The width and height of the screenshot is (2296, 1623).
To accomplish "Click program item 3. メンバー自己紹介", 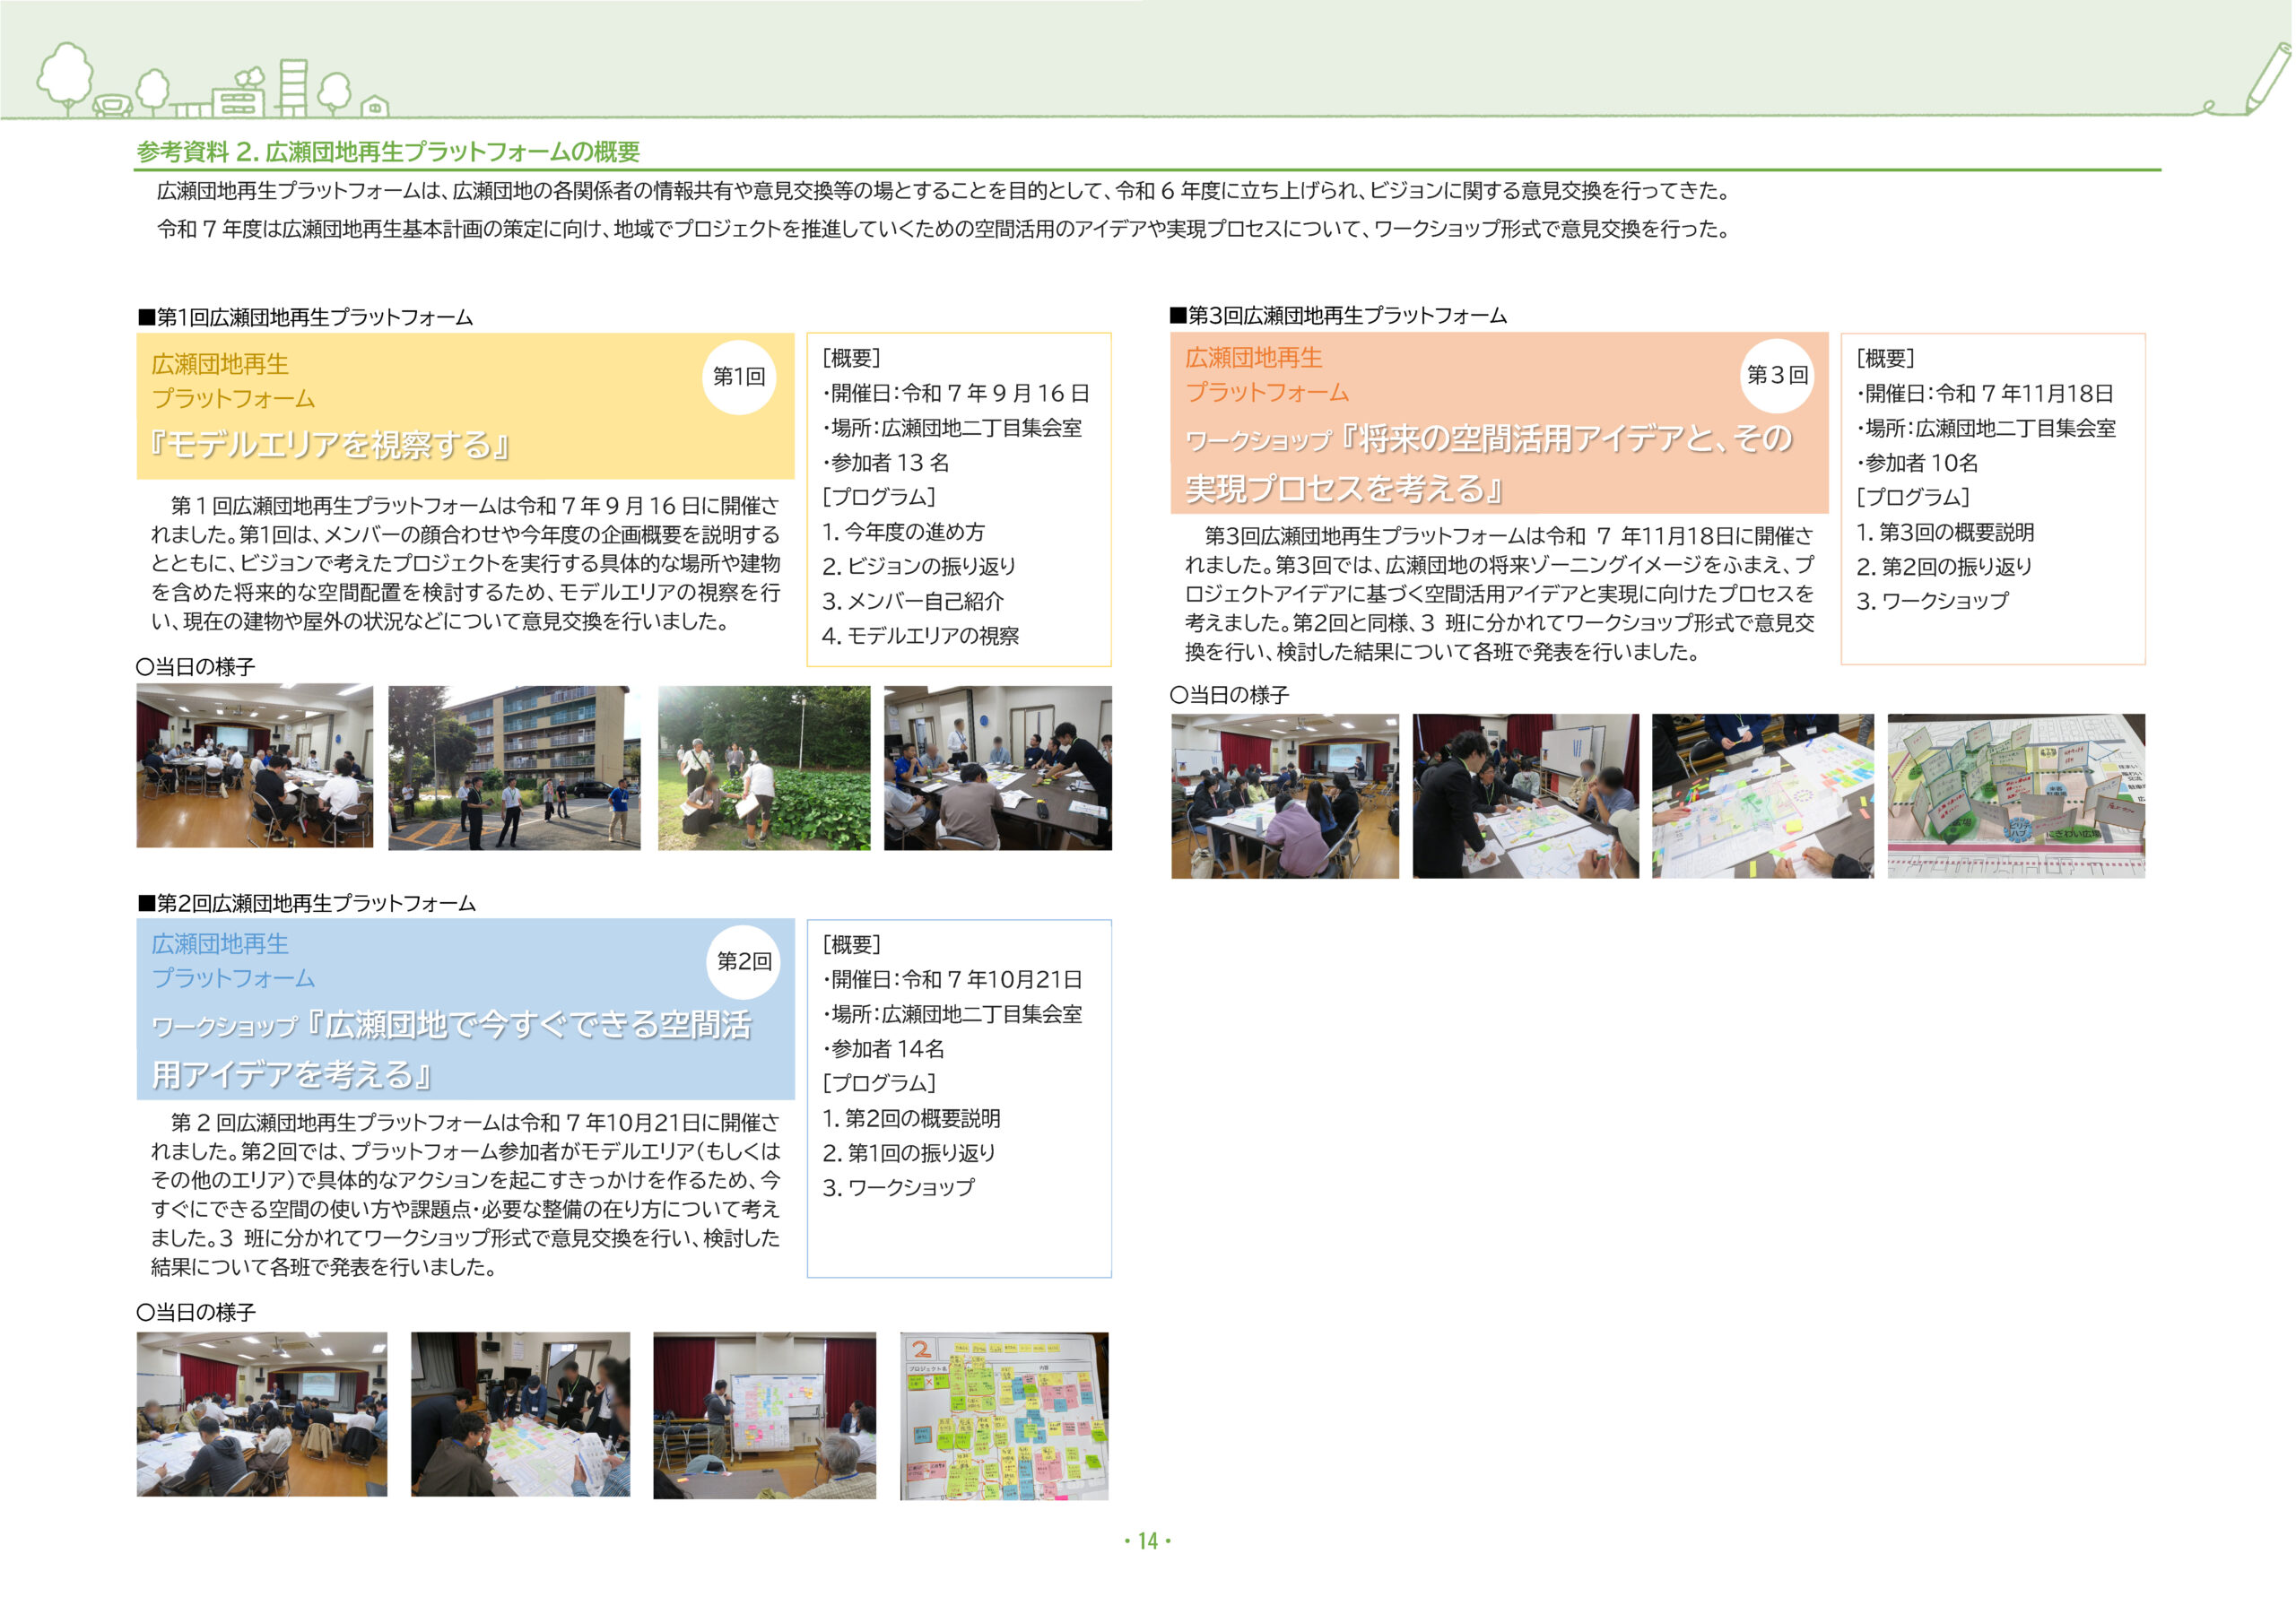I will tap(913, 601).
